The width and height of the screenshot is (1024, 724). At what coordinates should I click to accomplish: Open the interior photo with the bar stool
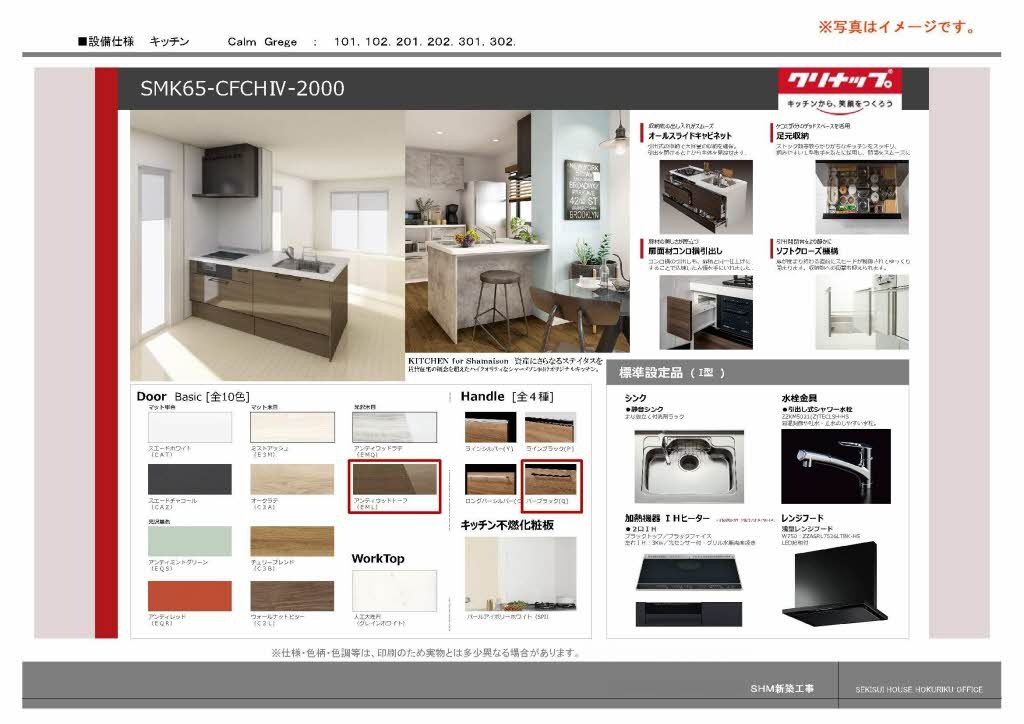pos(517,231)
